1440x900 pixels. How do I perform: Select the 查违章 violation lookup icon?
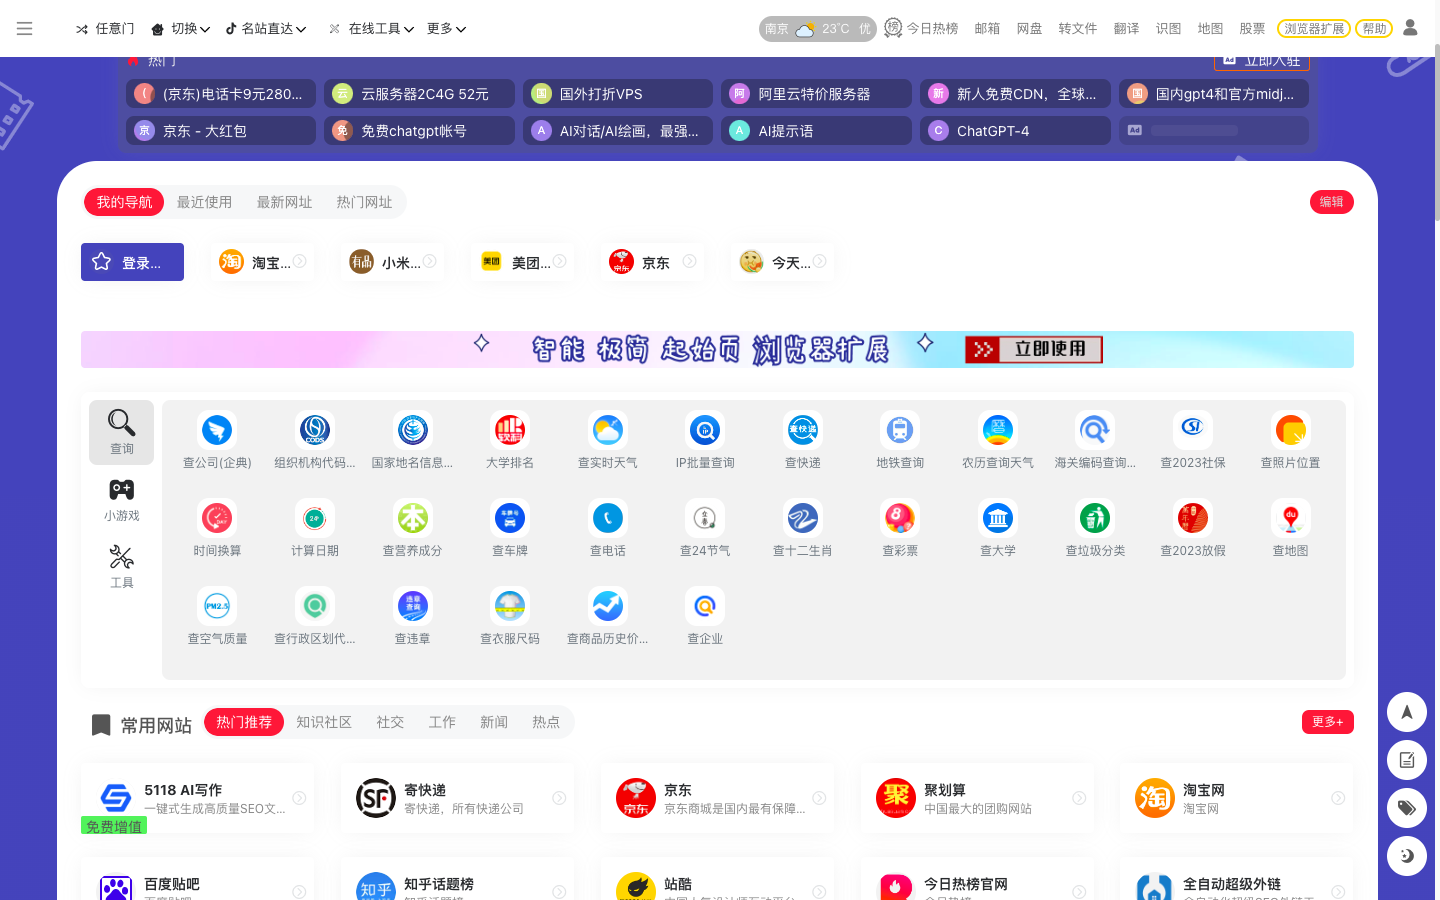tap(411, 614)
